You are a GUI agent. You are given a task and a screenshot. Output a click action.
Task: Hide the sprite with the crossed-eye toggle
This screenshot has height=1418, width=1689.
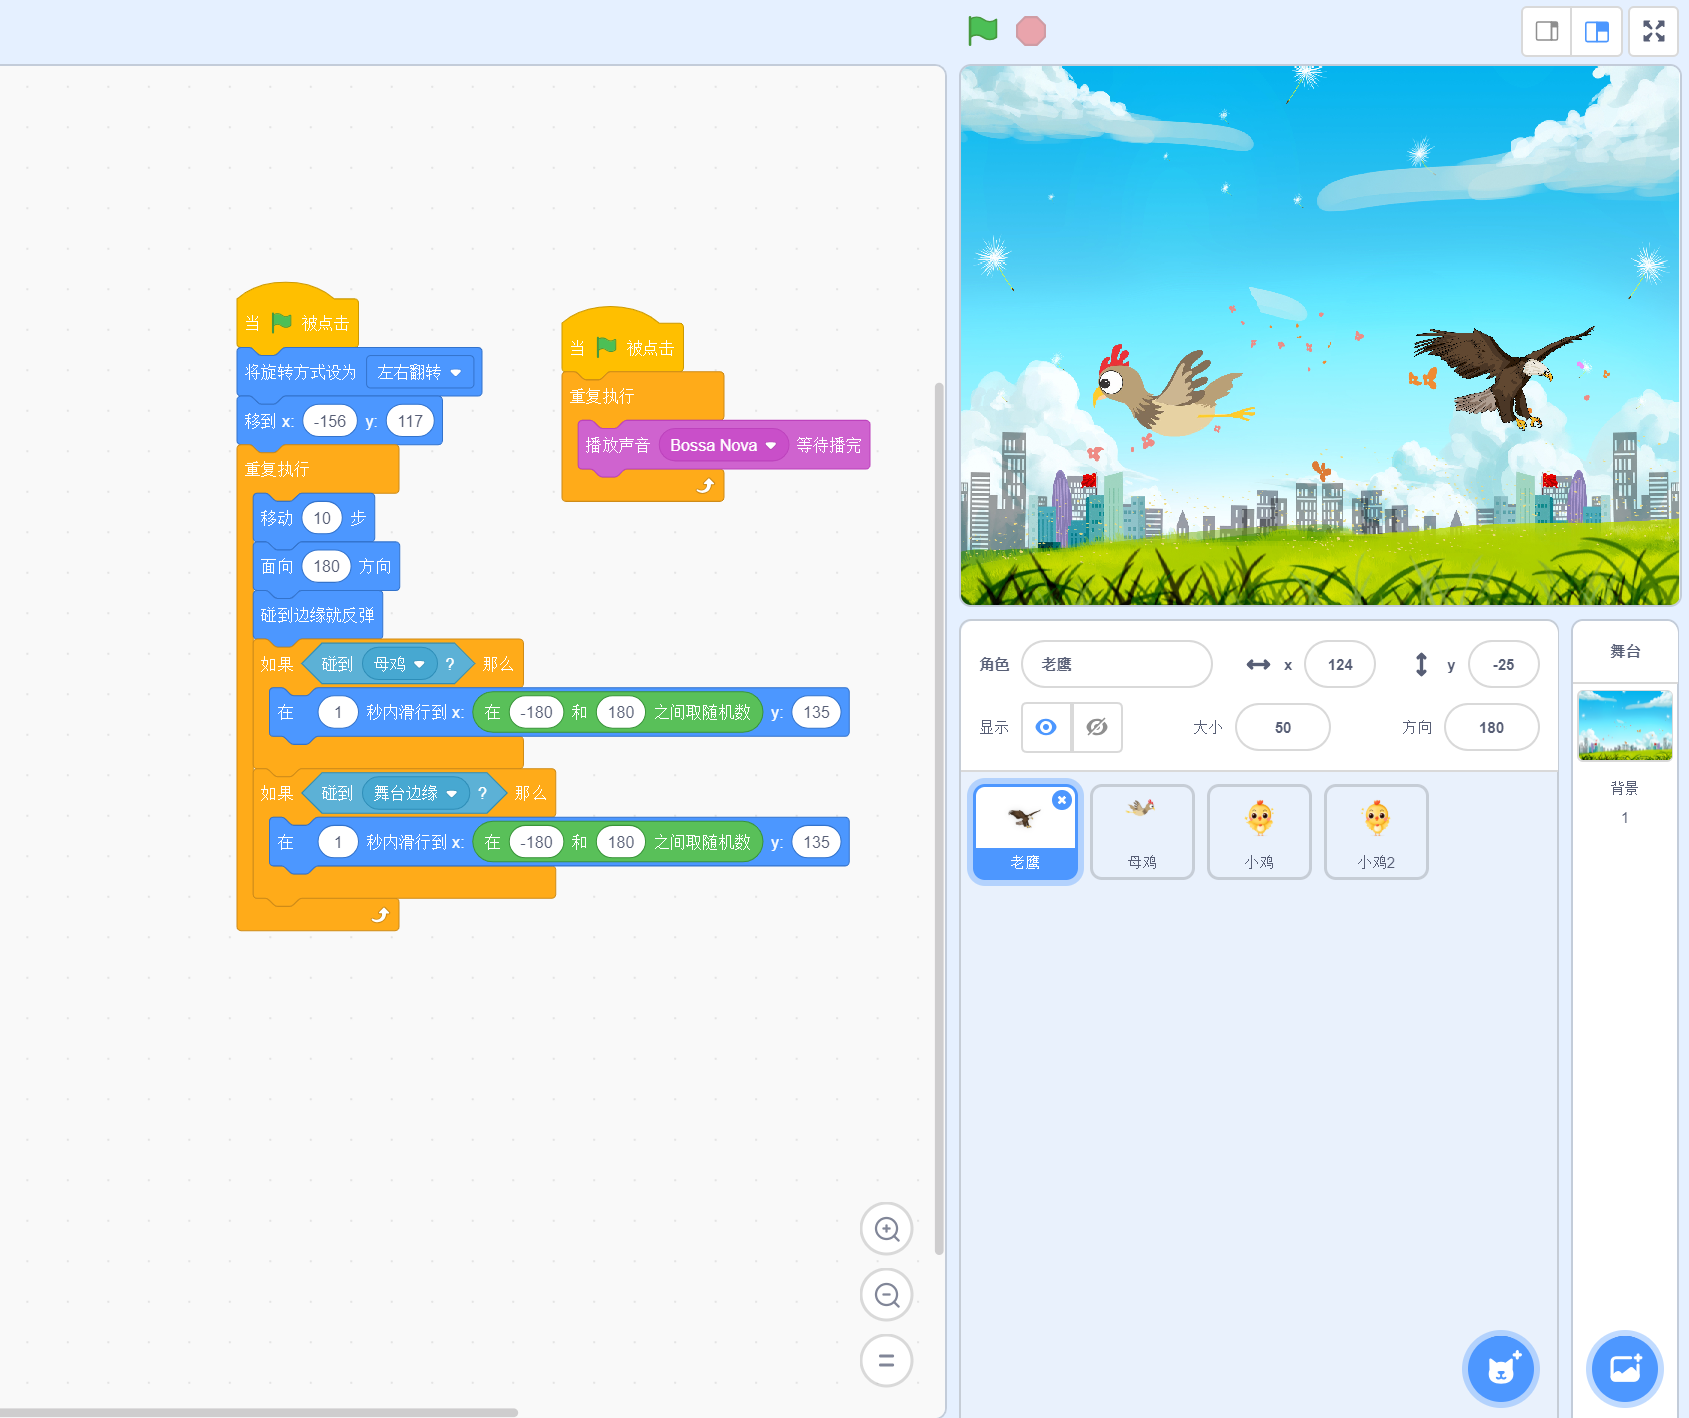pyautogui.click(x=1097, y=727)
